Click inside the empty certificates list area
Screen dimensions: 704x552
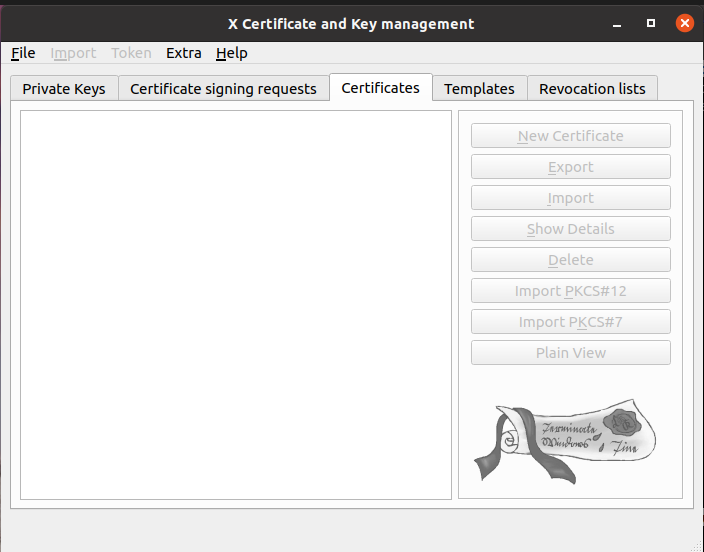click(236, 304)
